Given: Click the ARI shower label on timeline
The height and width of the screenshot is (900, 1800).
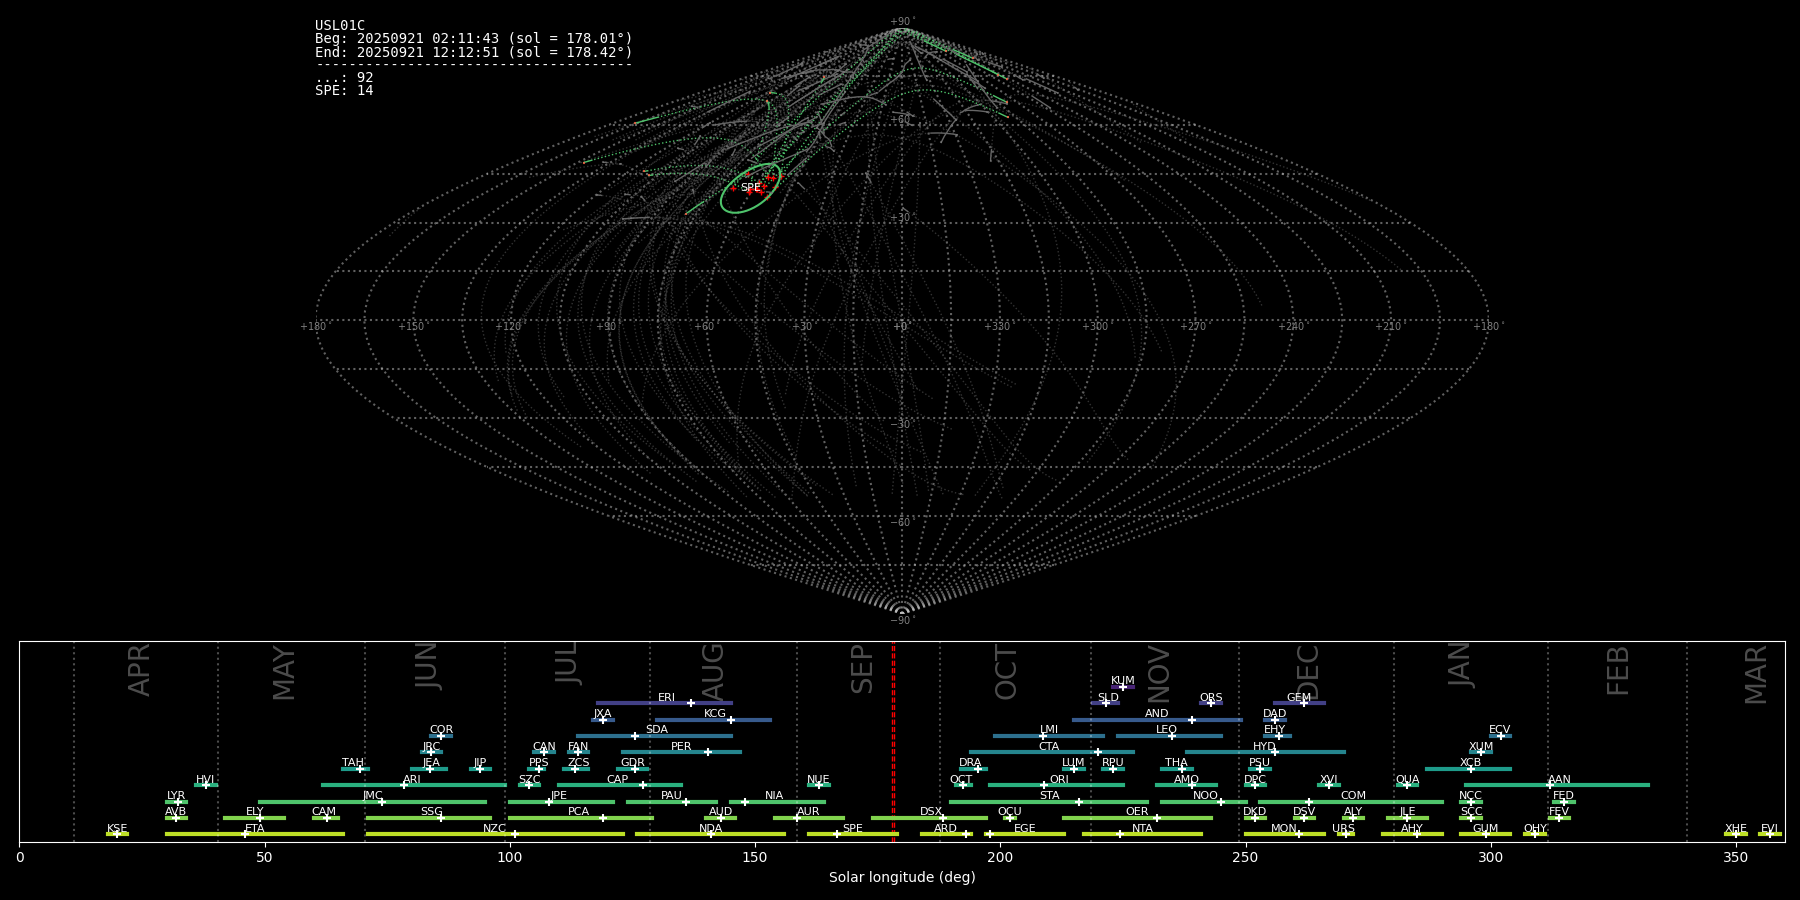Looking at the screenshot, I should tap(412, 780).
